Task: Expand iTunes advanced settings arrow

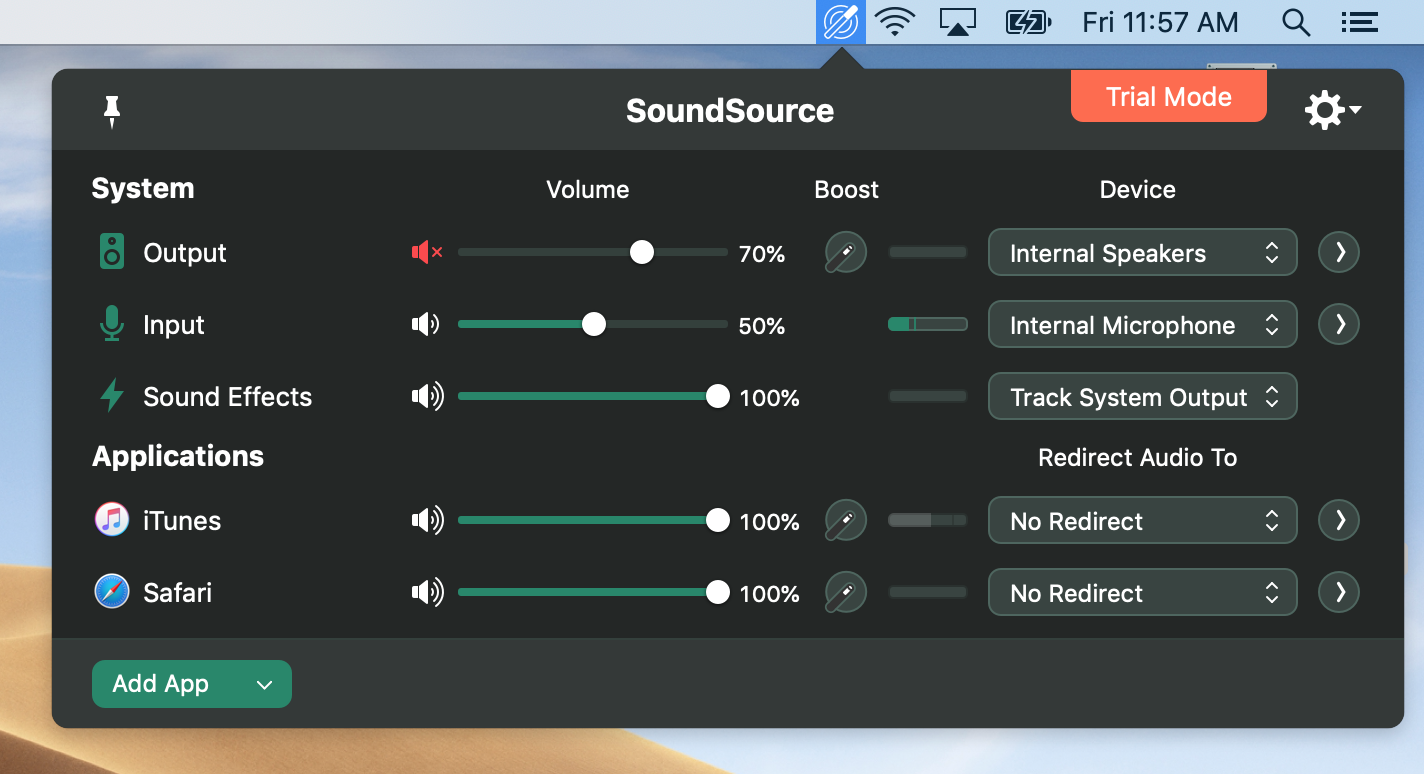Action: [x=1339, y=520]
